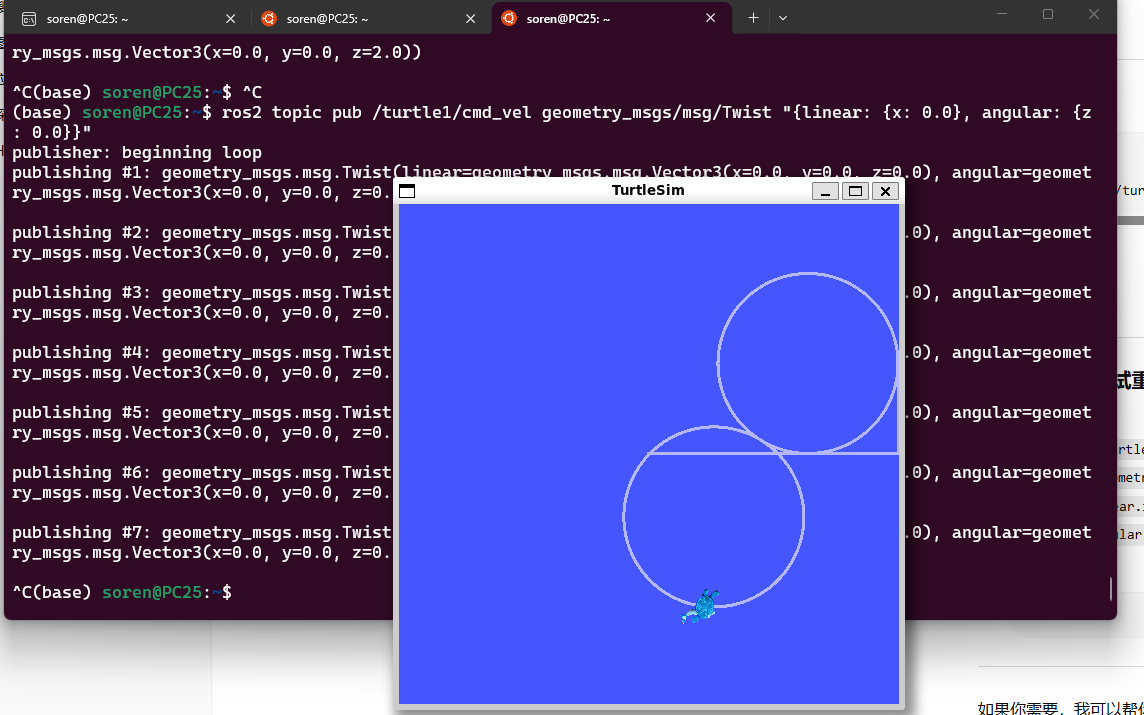Click the terminal scrollbar thumb

click(1110, 588)
